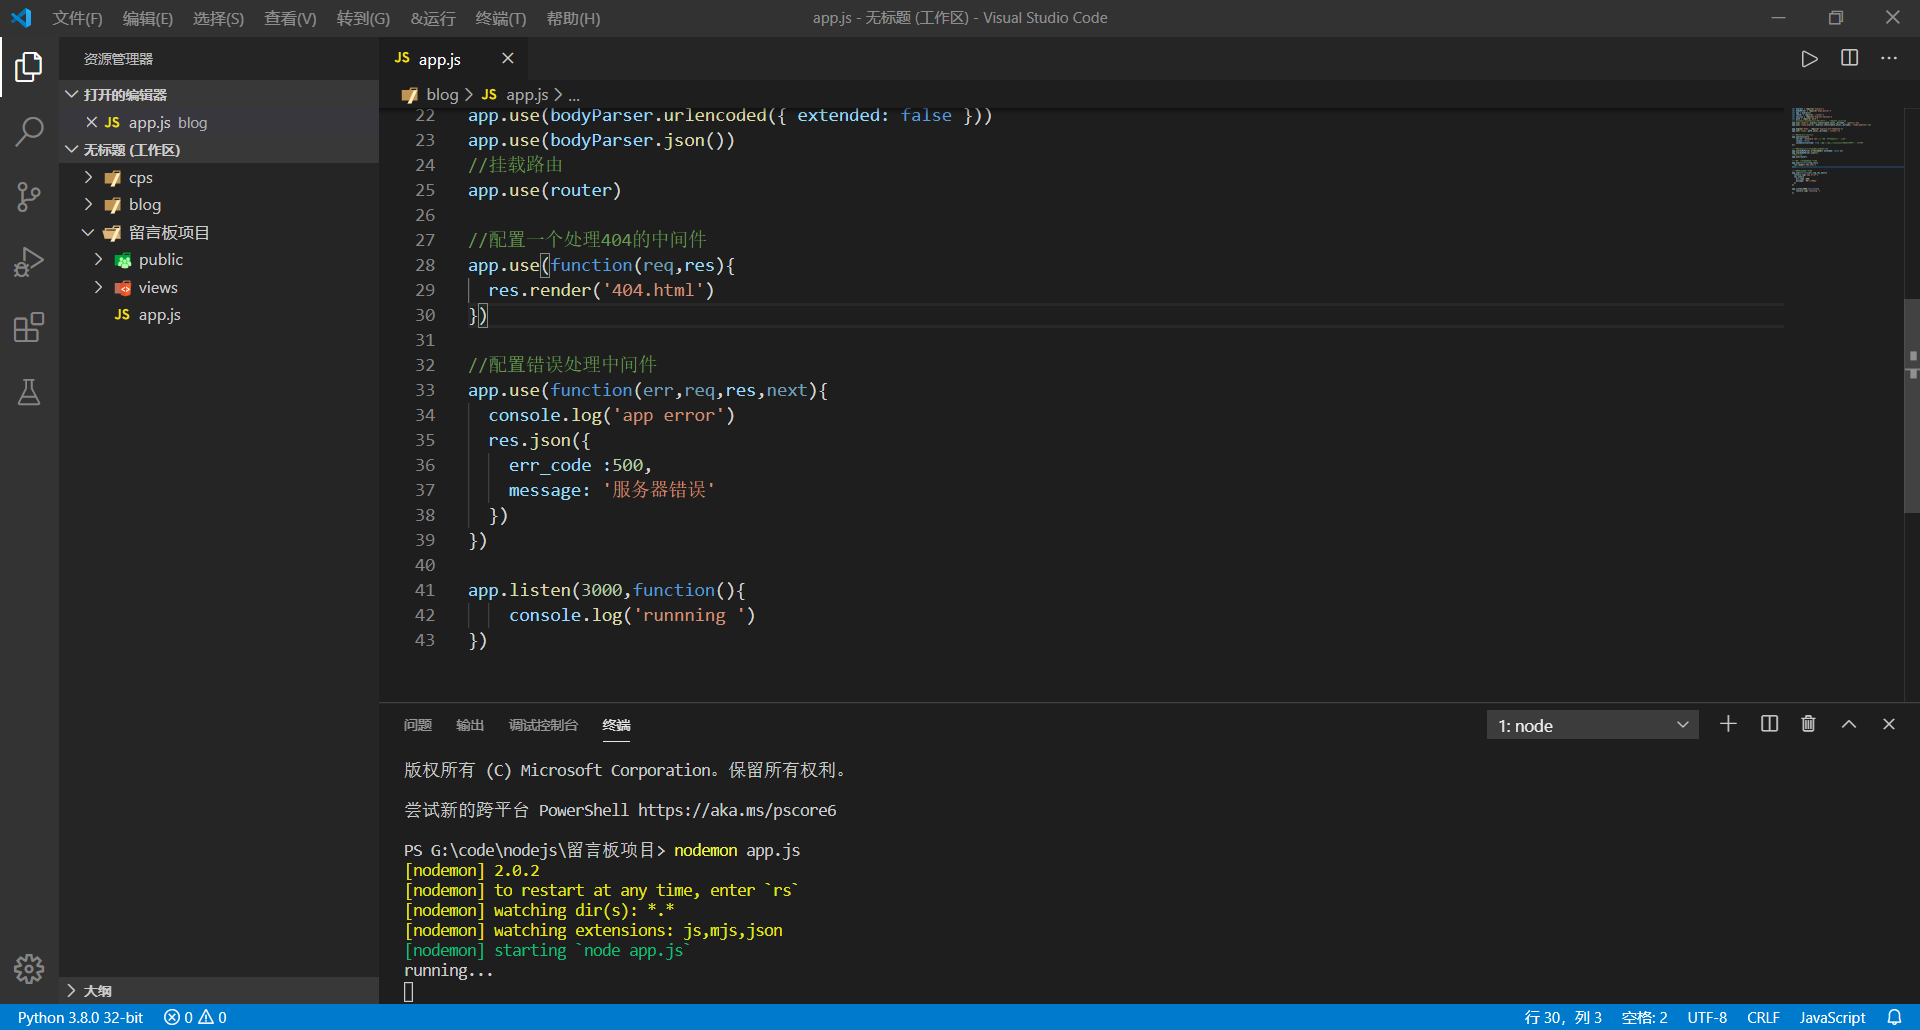The image size is (1920, 1030).
Task: Change language mode JavaScript
Action: (x=1832, y=1017)
